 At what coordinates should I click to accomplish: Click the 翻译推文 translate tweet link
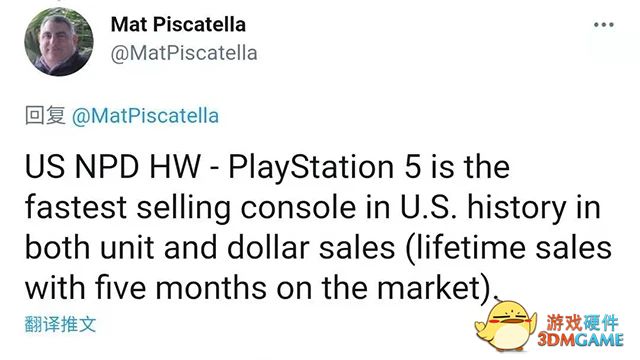60,324
